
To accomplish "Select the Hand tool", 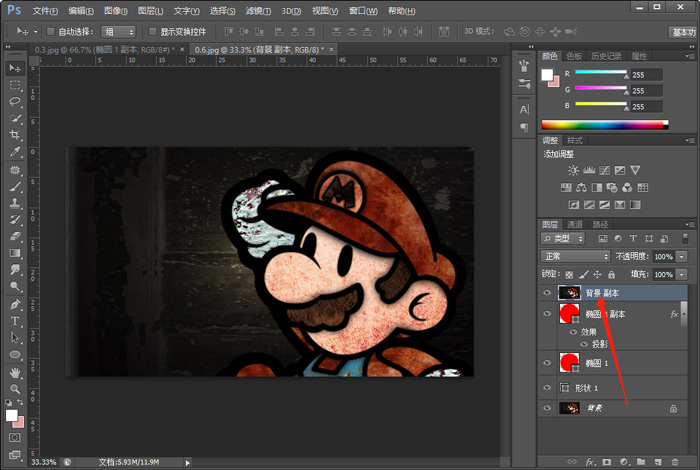I will [15, 372].
